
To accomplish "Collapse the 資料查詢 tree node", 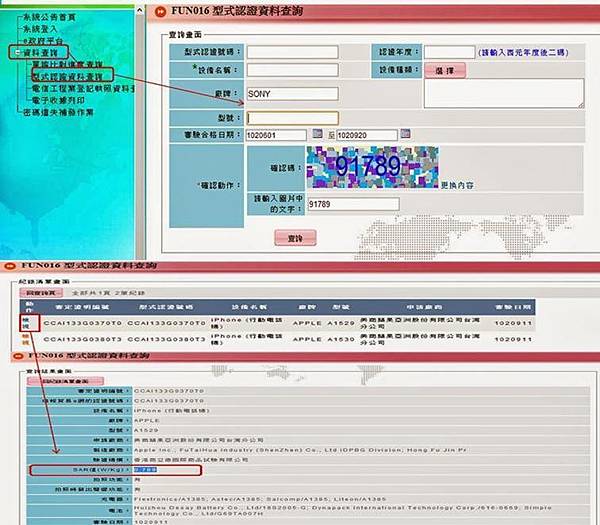I will (18, 52).
